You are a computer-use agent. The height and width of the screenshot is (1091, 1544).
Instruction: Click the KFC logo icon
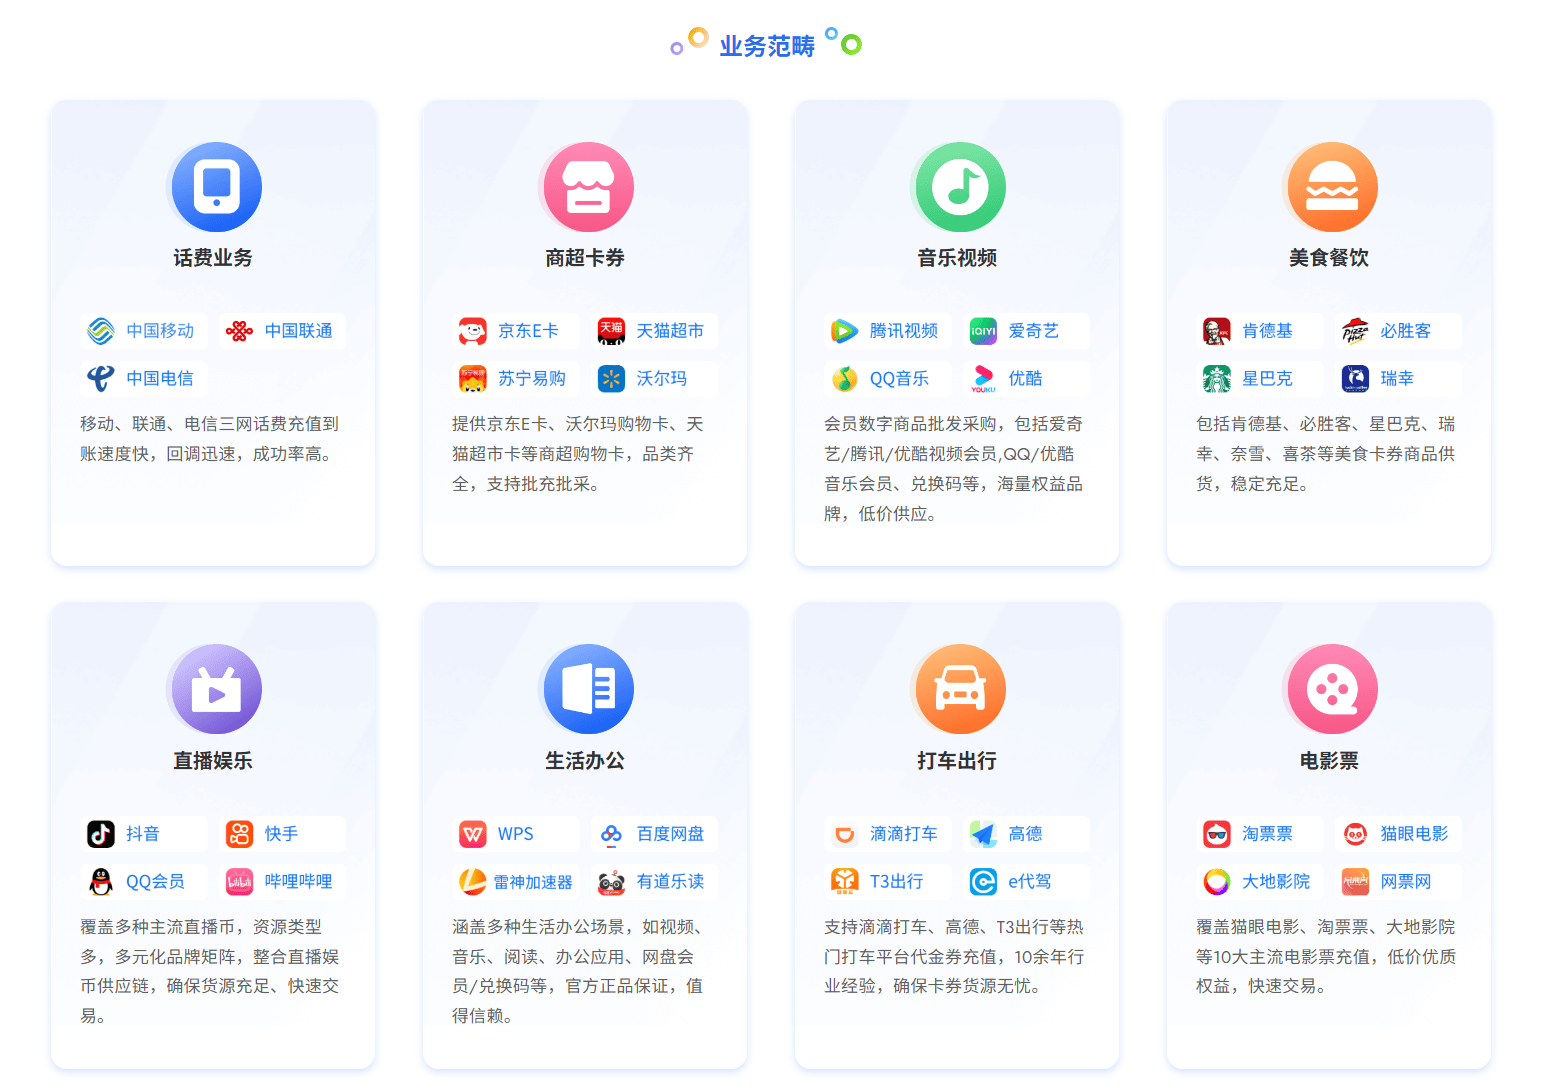[x=1217, y=331]
